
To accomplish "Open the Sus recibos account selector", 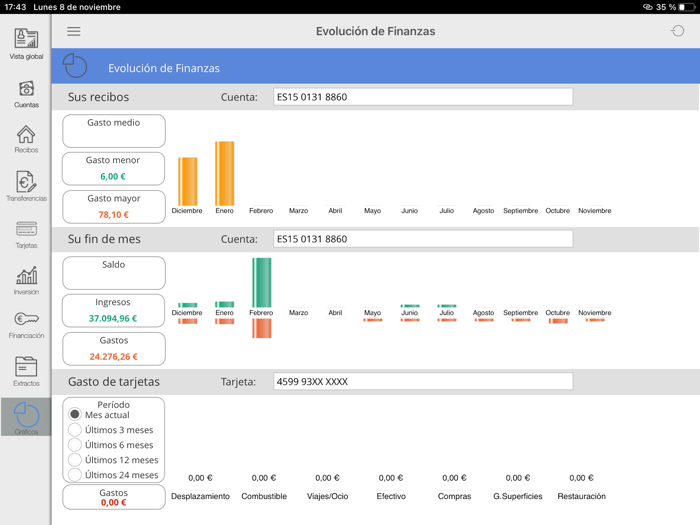I will 423,97.
